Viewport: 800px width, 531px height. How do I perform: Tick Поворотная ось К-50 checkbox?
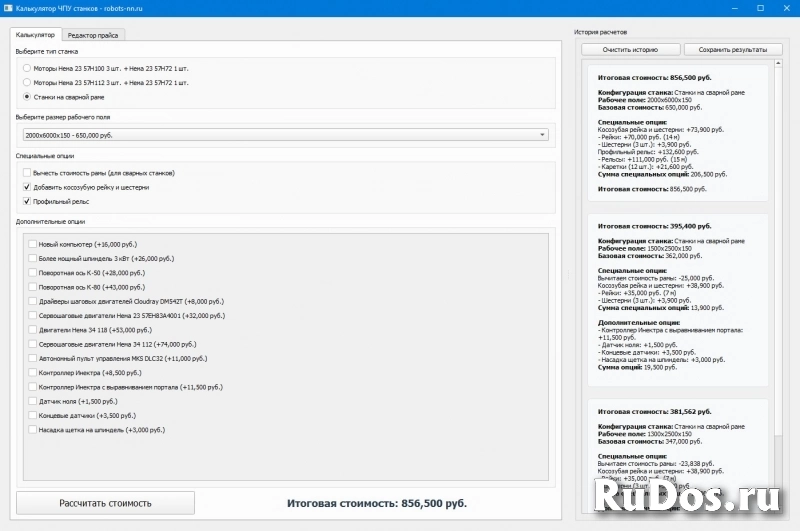click(x=33, y=272)
